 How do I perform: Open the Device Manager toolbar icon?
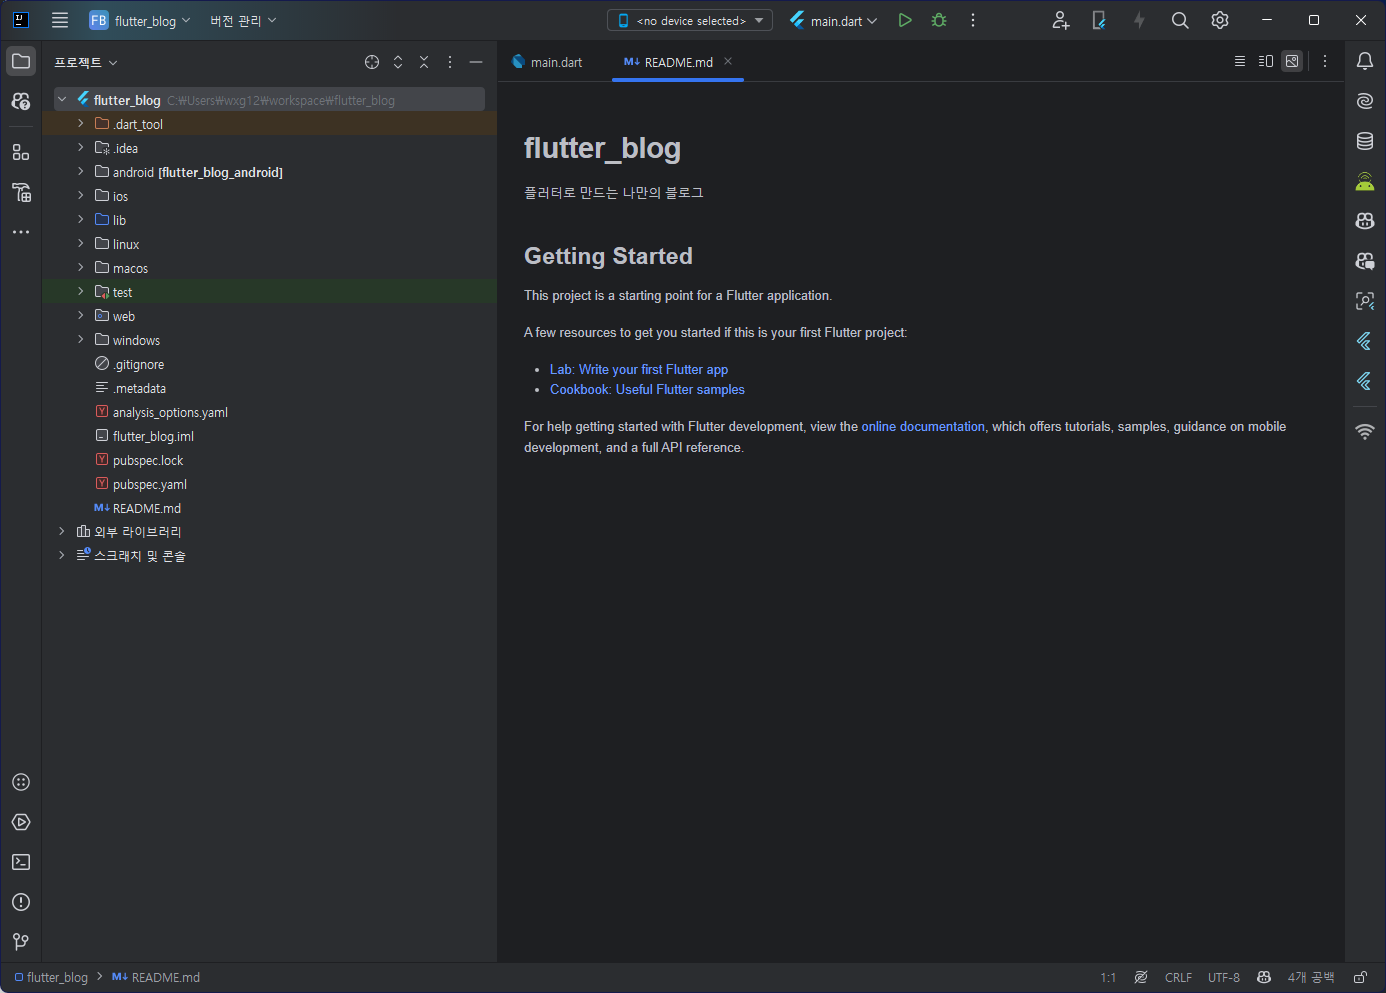[1099, 20]
